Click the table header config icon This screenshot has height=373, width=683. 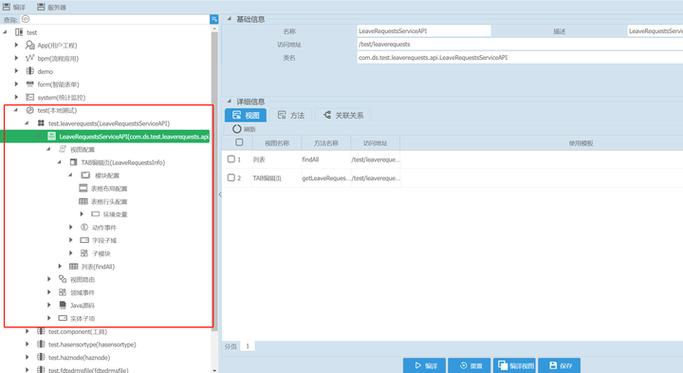tap(83, 201)
